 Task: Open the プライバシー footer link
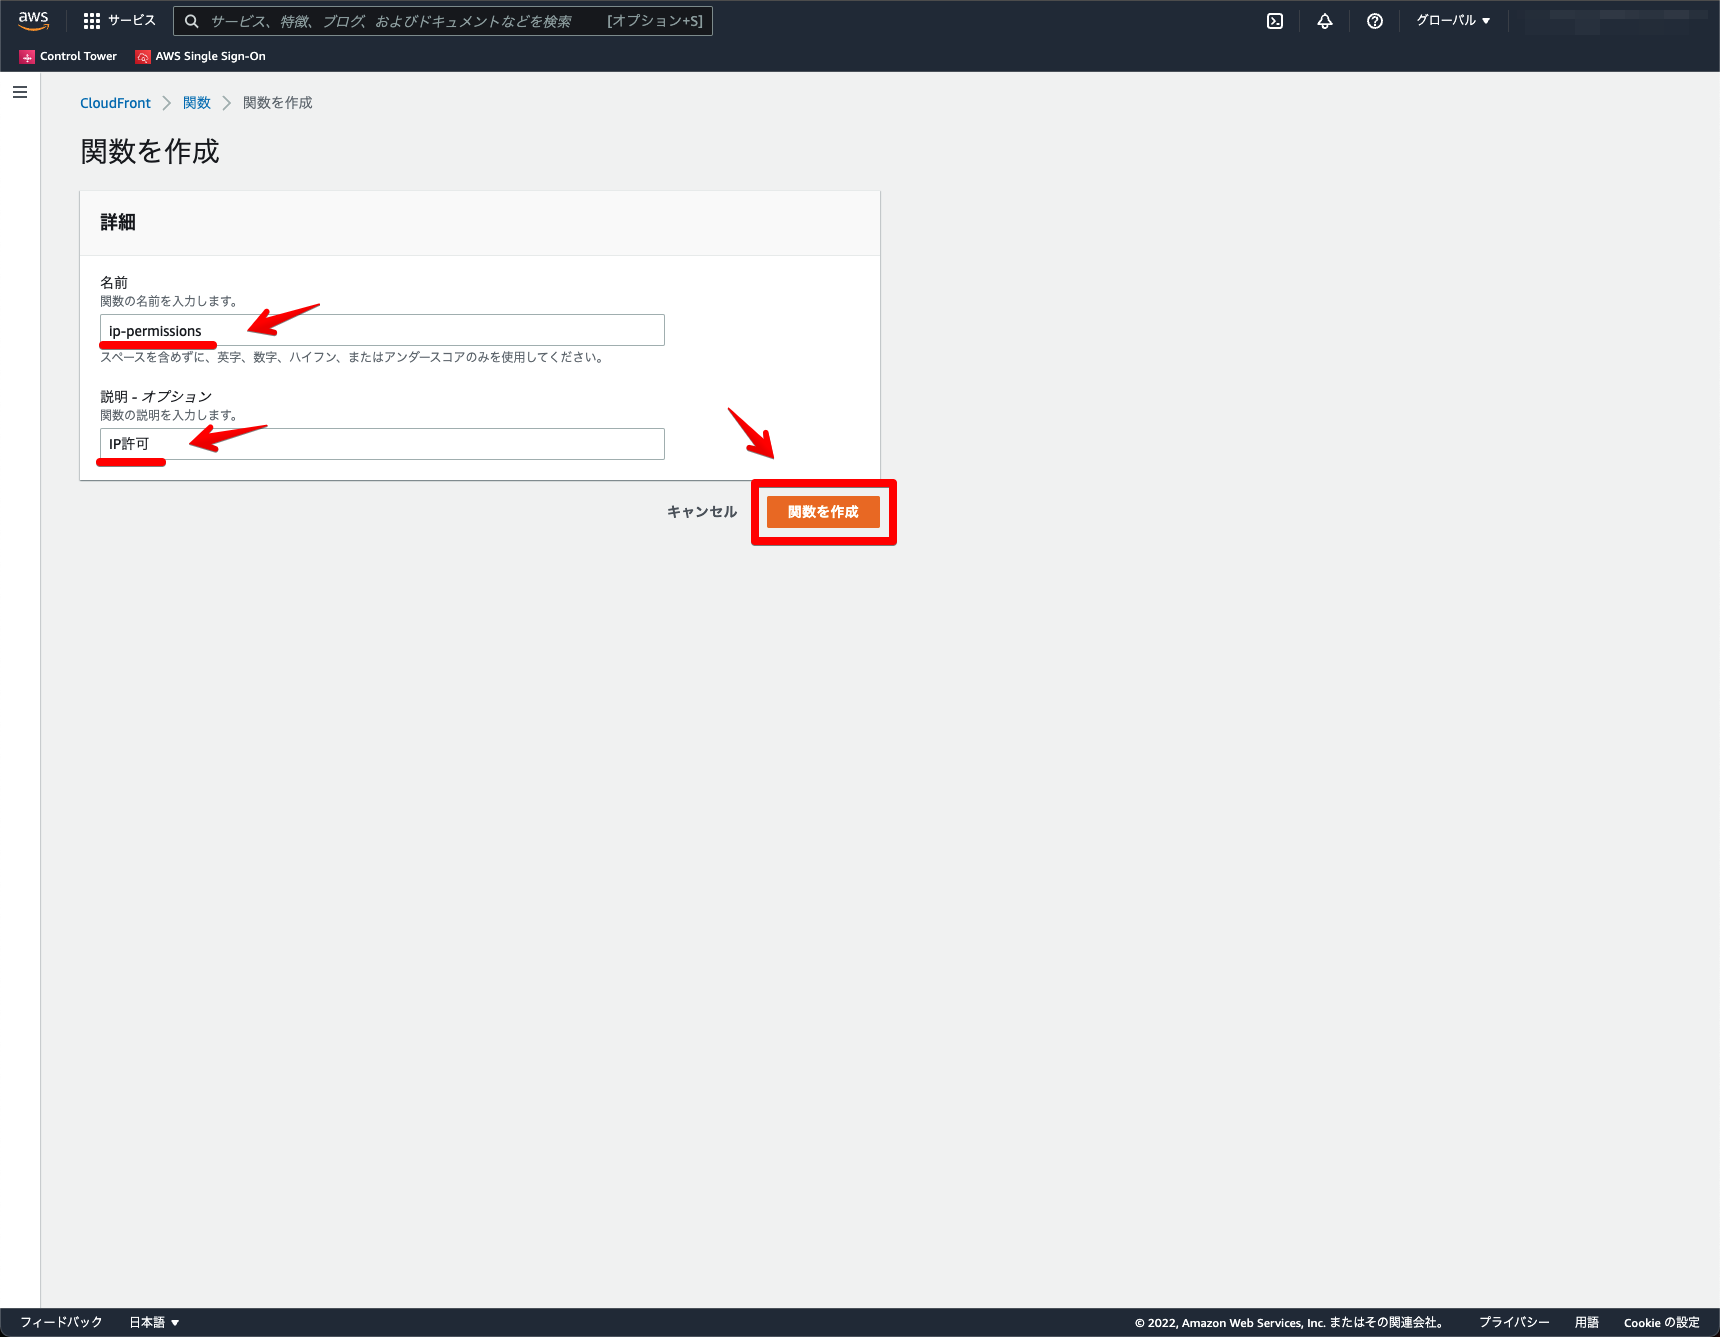(1514, 1322)
